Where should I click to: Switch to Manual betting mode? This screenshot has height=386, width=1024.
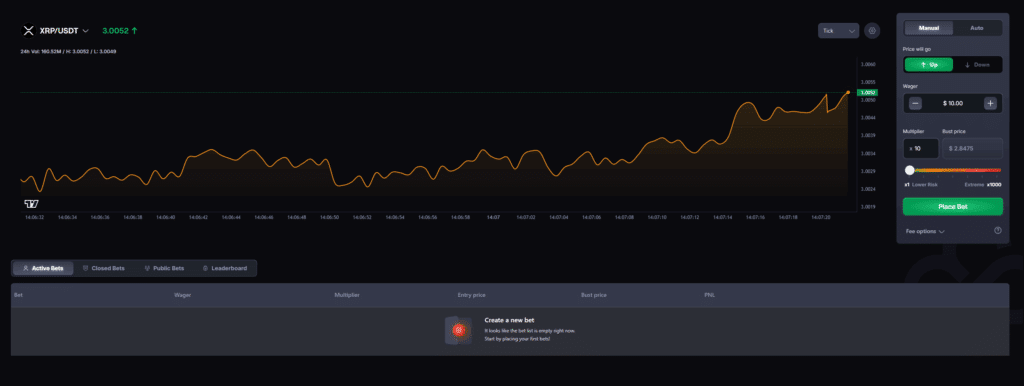tap(928, 28)
